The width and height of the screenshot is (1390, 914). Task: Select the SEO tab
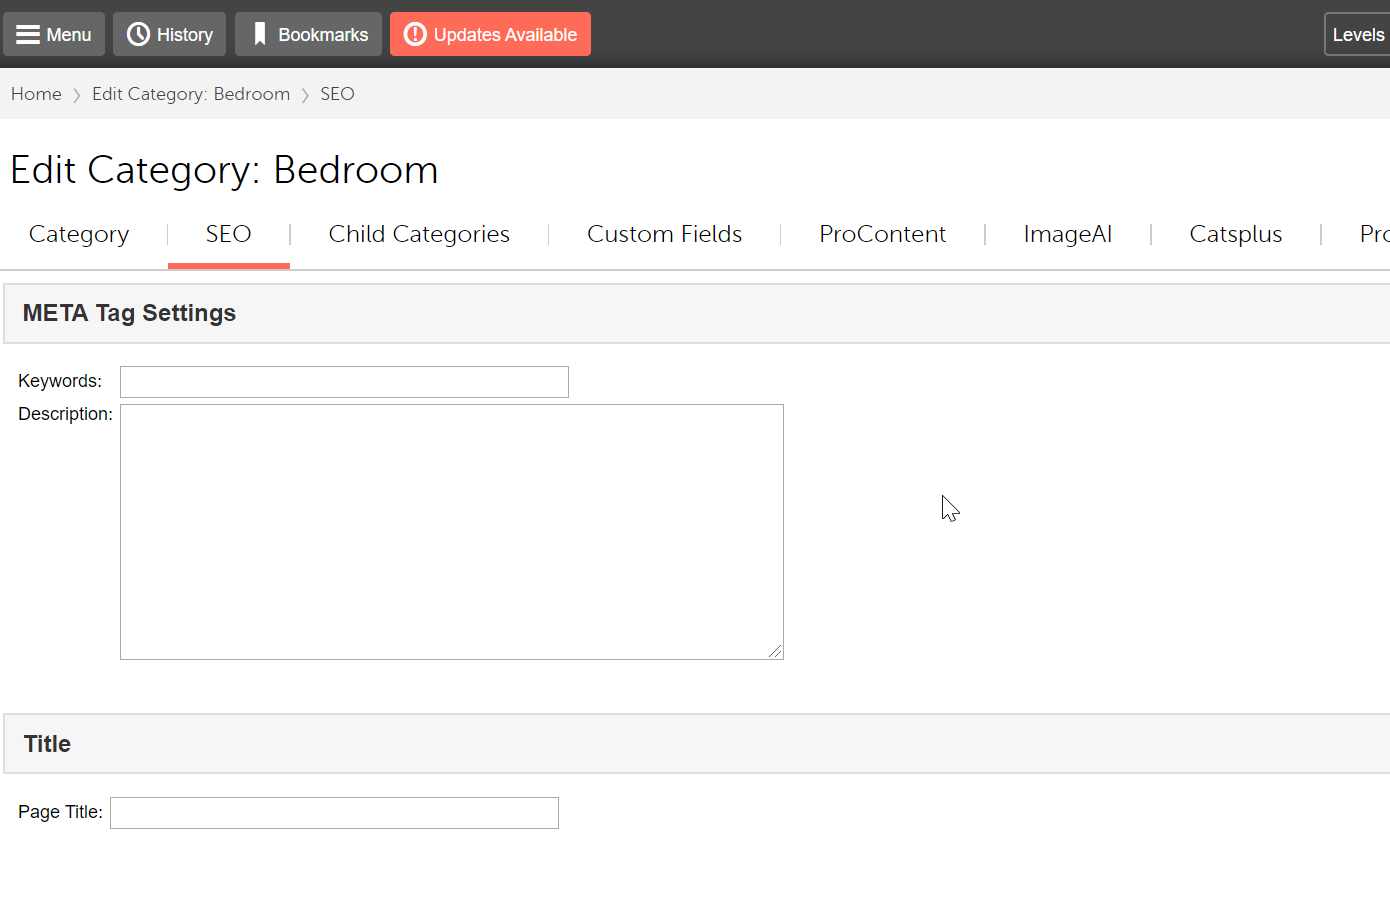pos(228,234)
